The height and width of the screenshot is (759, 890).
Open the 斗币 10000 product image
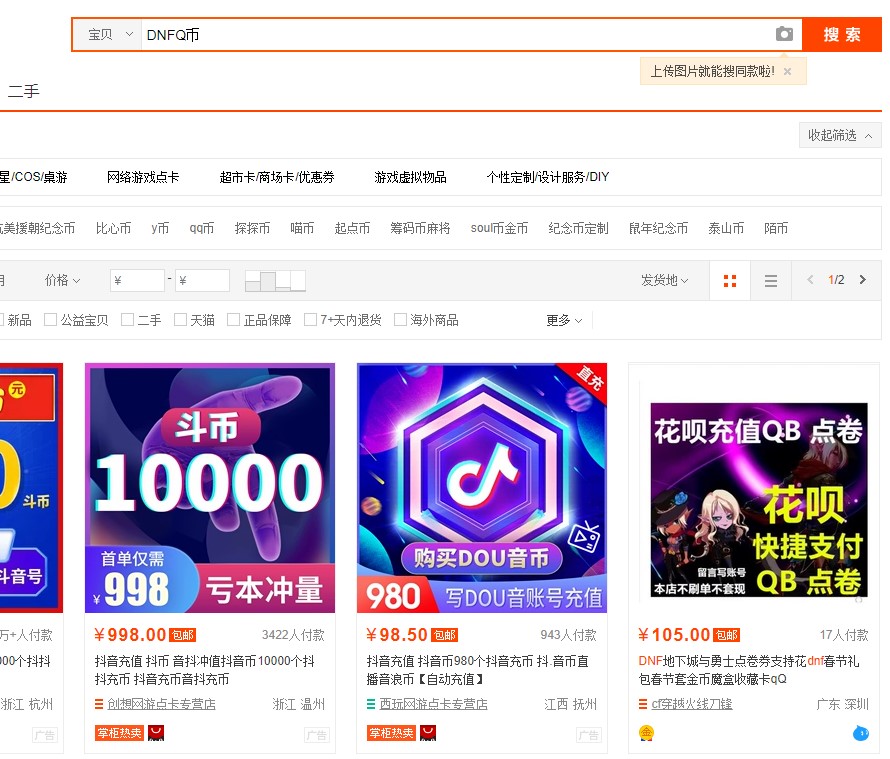[210, 488]
